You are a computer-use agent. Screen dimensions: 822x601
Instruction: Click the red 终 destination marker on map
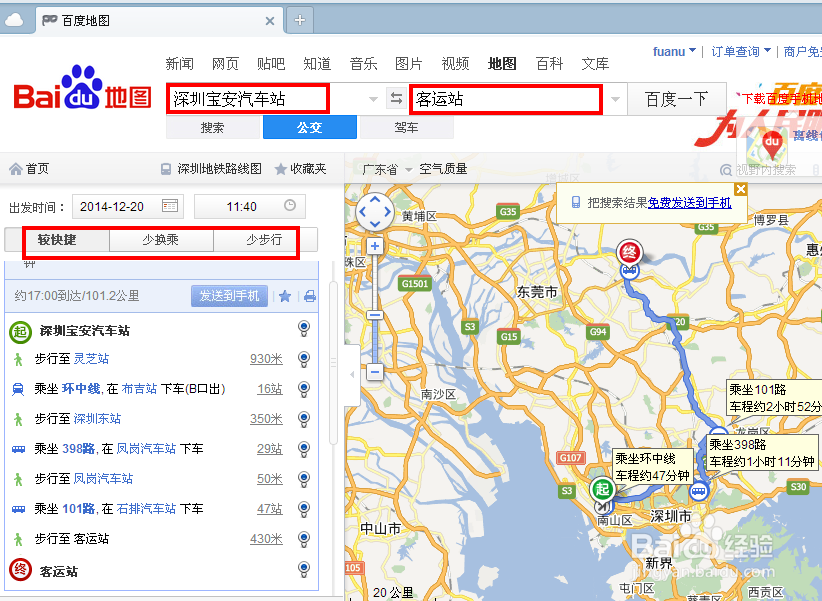630,253
